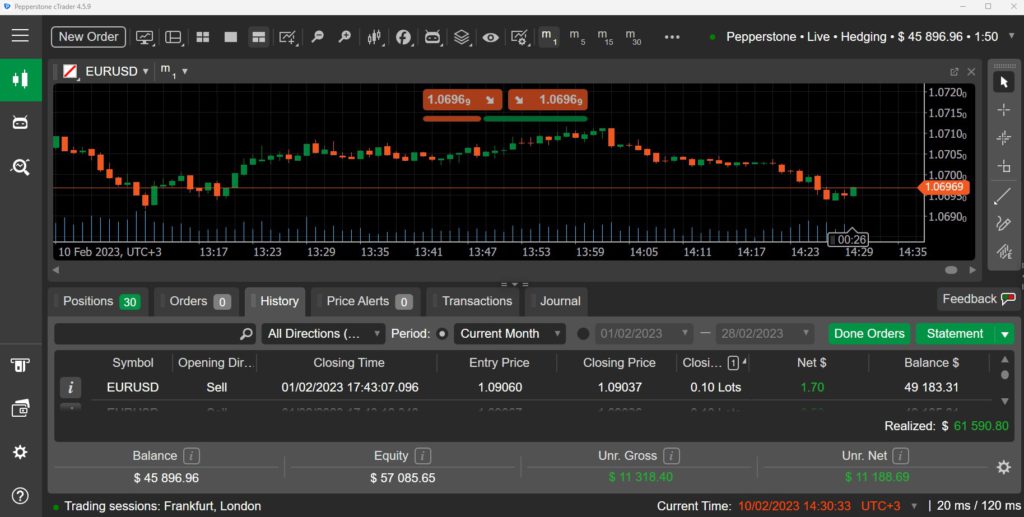Viewport: 1024px width, 517px height.
Task: Click the history search input field
Action: point(155,334)
